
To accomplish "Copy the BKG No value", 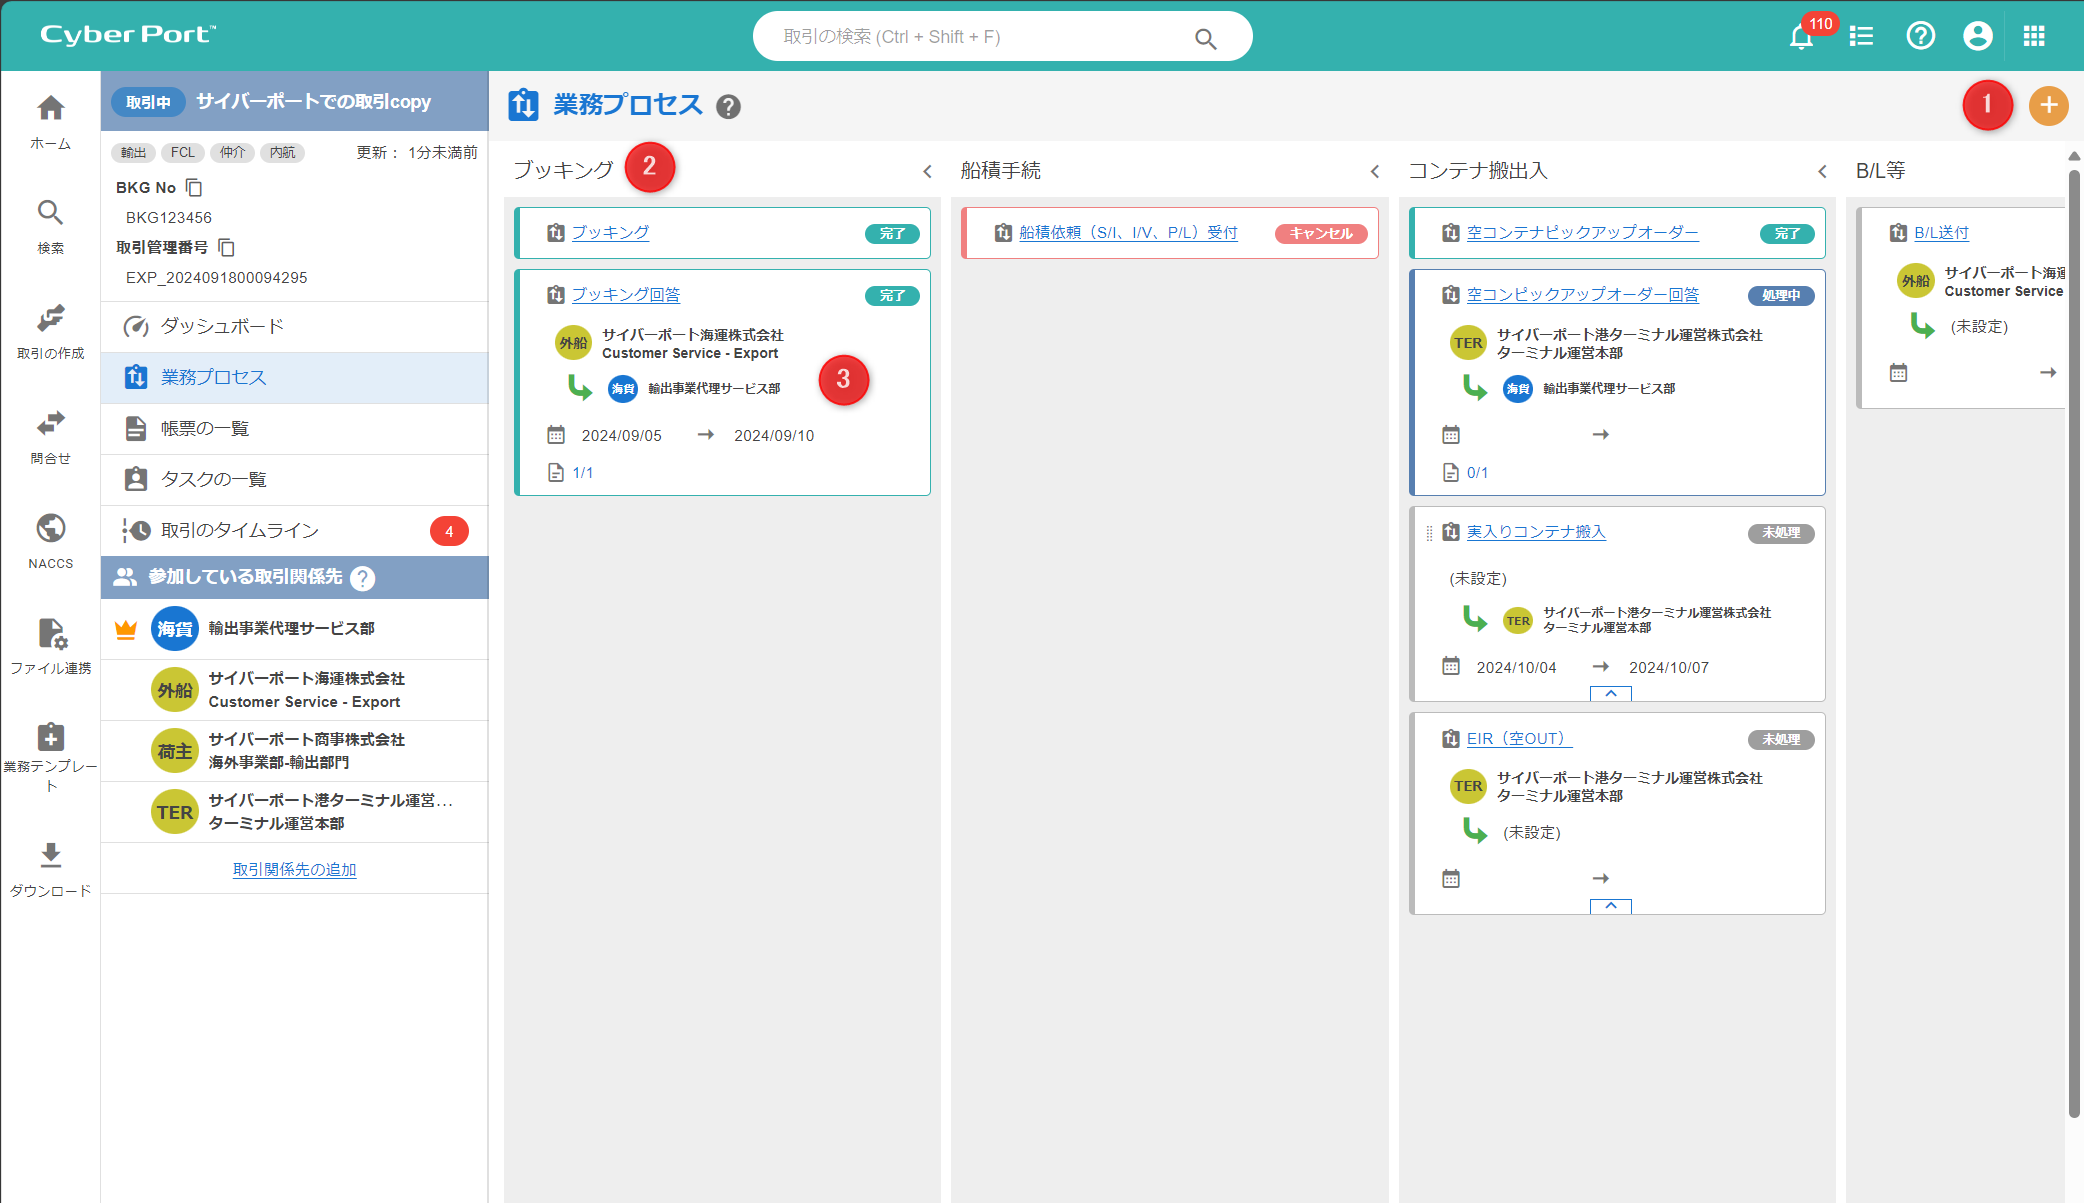I will coord(195,188).
